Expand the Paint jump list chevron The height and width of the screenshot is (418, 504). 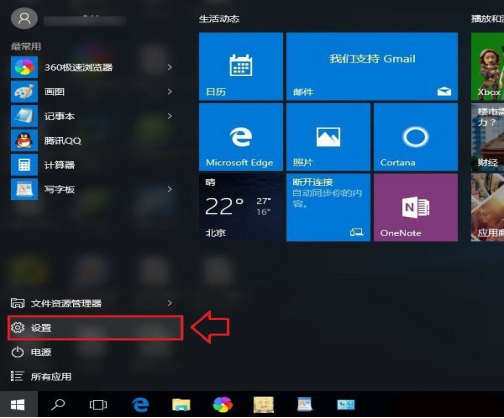[170, 92]
